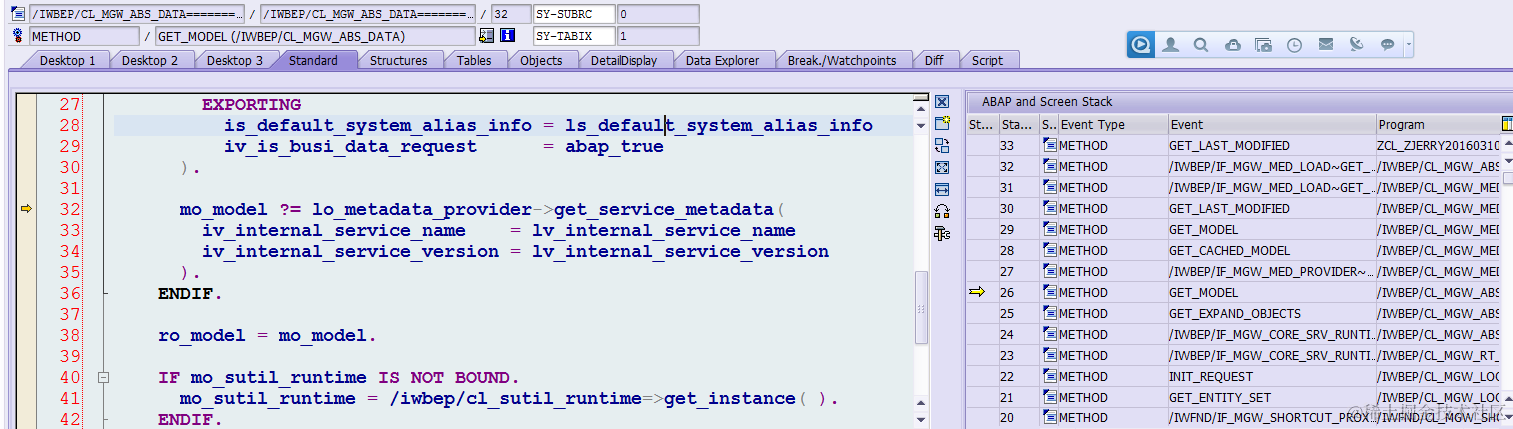The image size is (1513, 429).
Task: Collapse the IF block at line 40
Action: 103,378
